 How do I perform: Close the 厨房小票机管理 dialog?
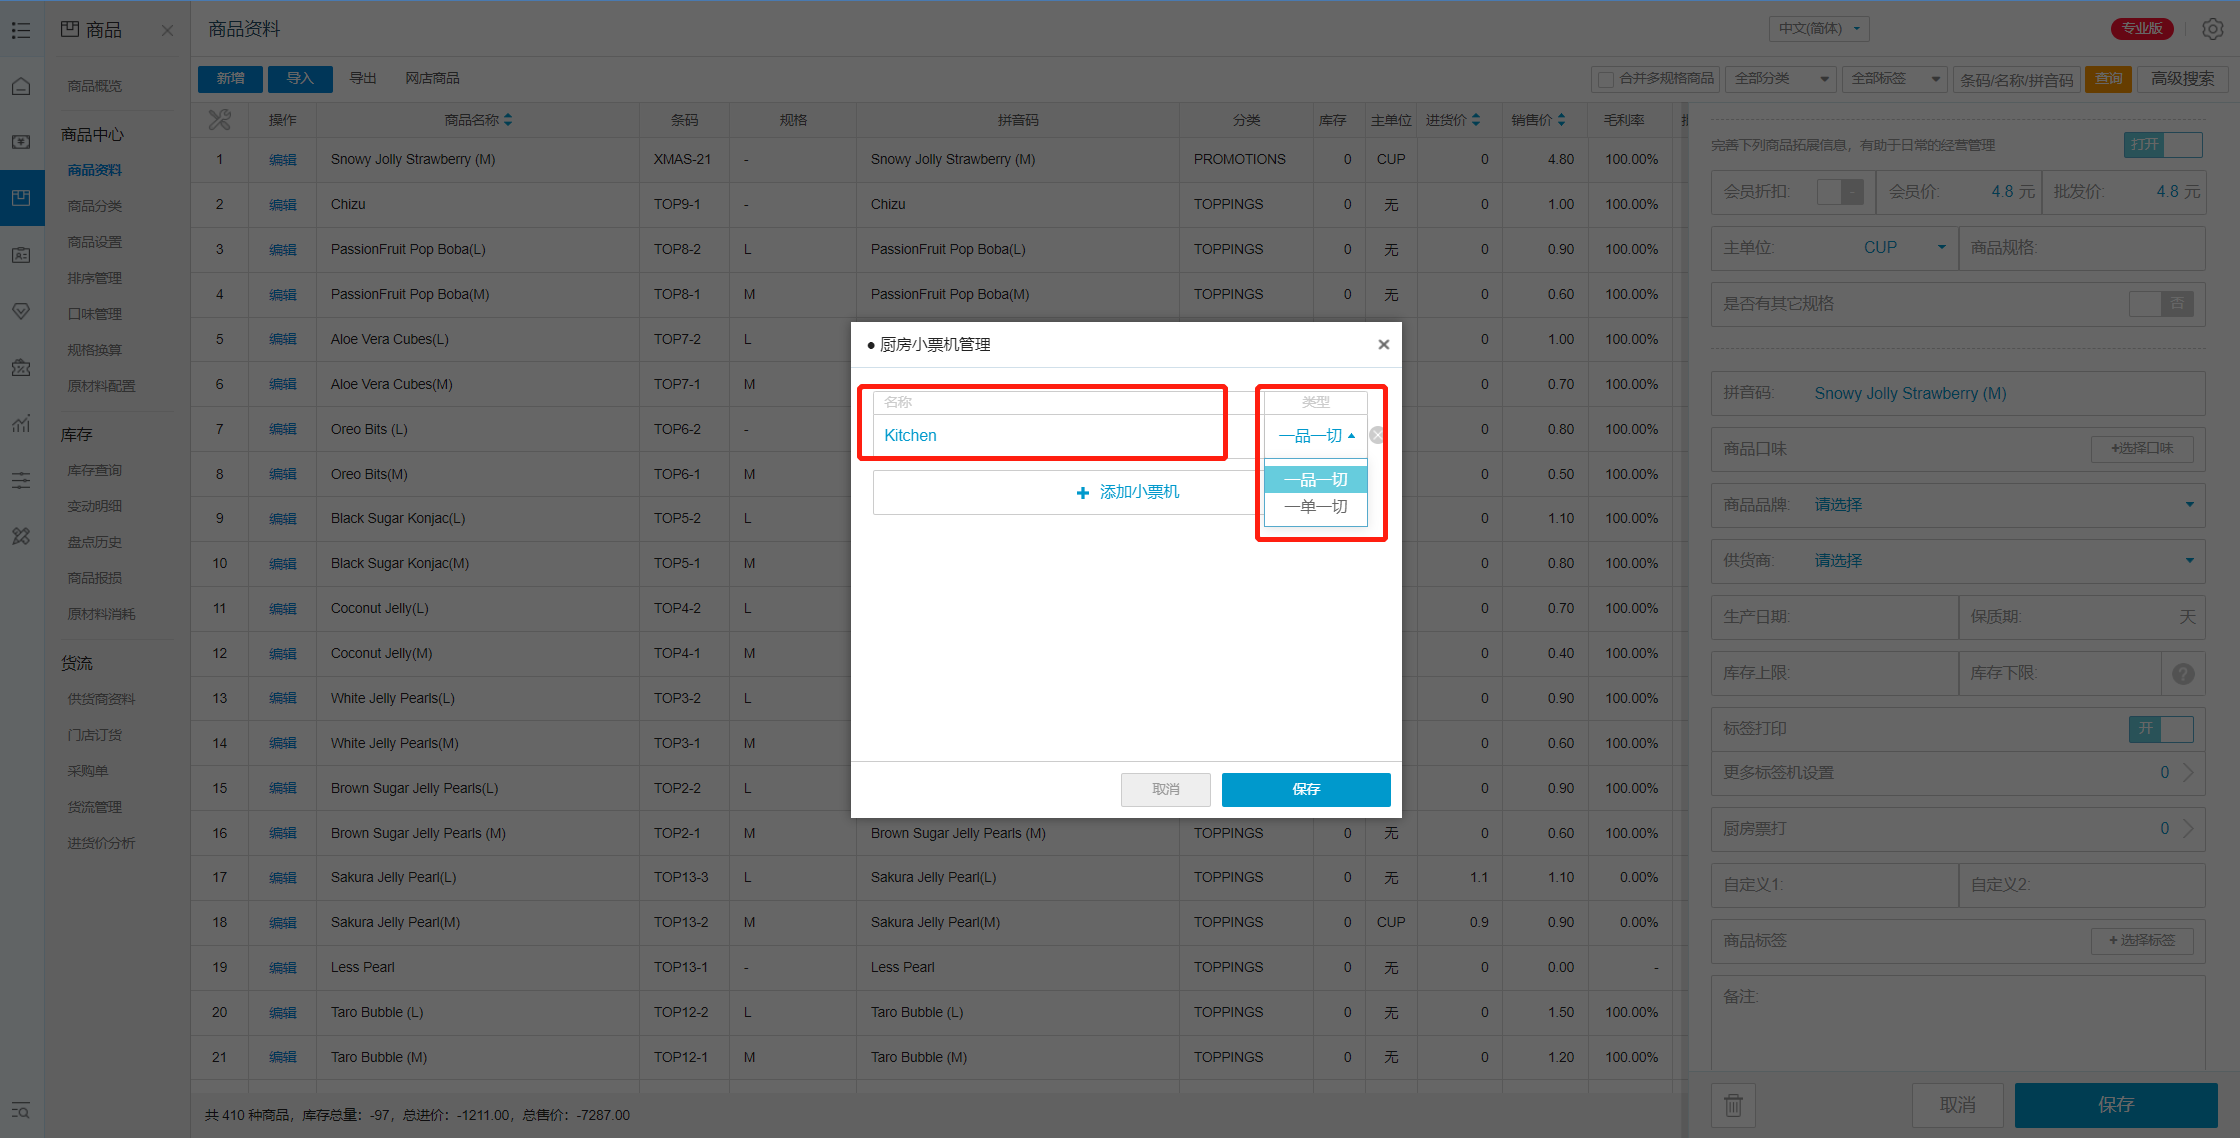(x=1383, y=344)
